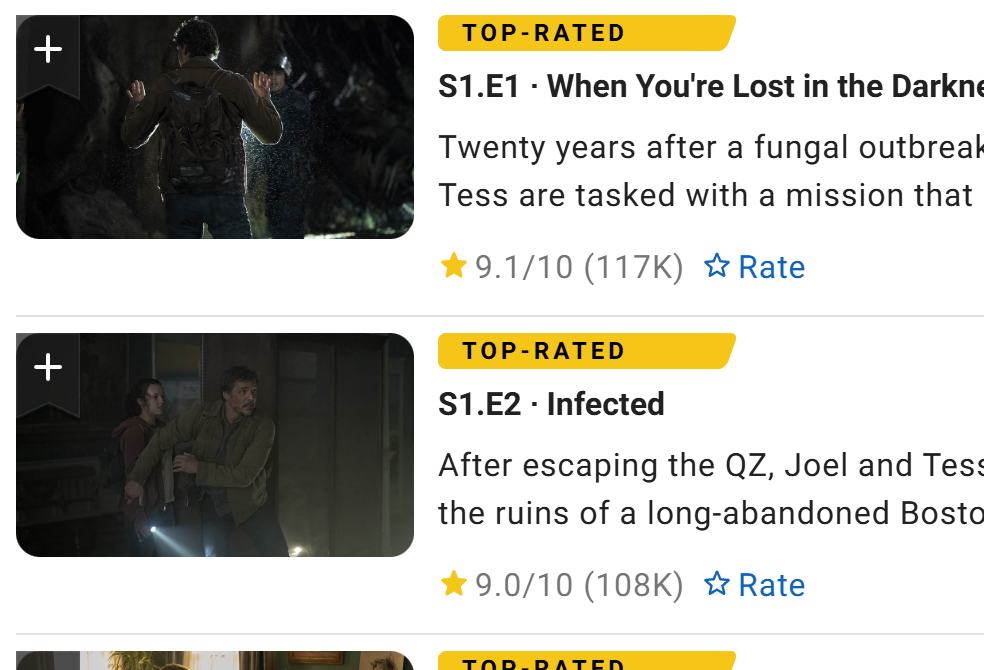Open the S1.E2 Infected thumbnail image
This screenshot has width=984, height=670.
click(215, 445)
